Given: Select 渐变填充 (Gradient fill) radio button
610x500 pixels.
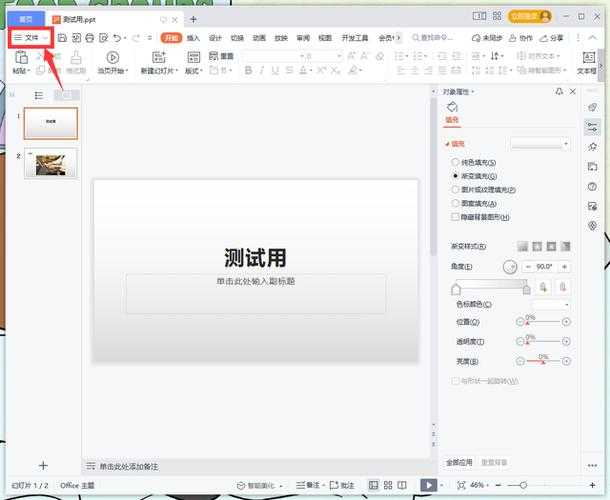Looking at the screenshot, I should click(x=454, y=176).
